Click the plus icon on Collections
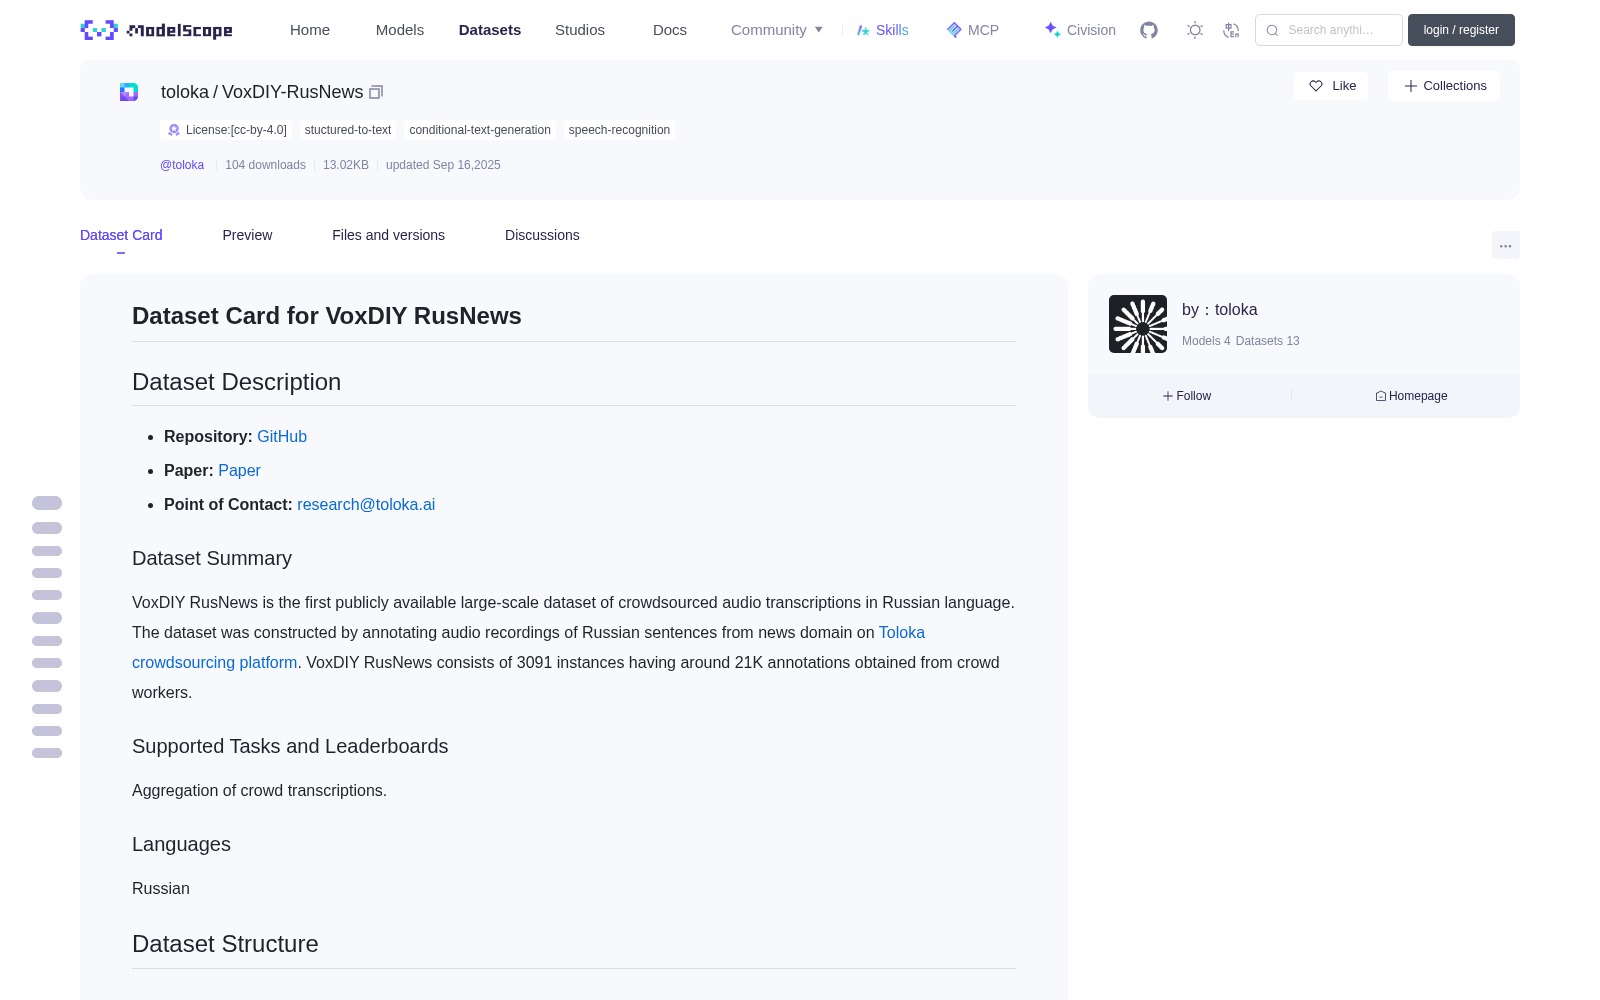 coord(1410,86)
